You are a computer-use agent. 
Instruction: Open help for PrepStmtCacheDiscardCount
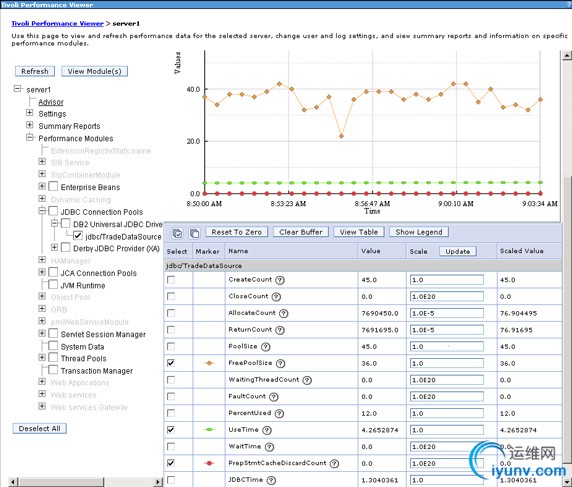tap(334, 464)
